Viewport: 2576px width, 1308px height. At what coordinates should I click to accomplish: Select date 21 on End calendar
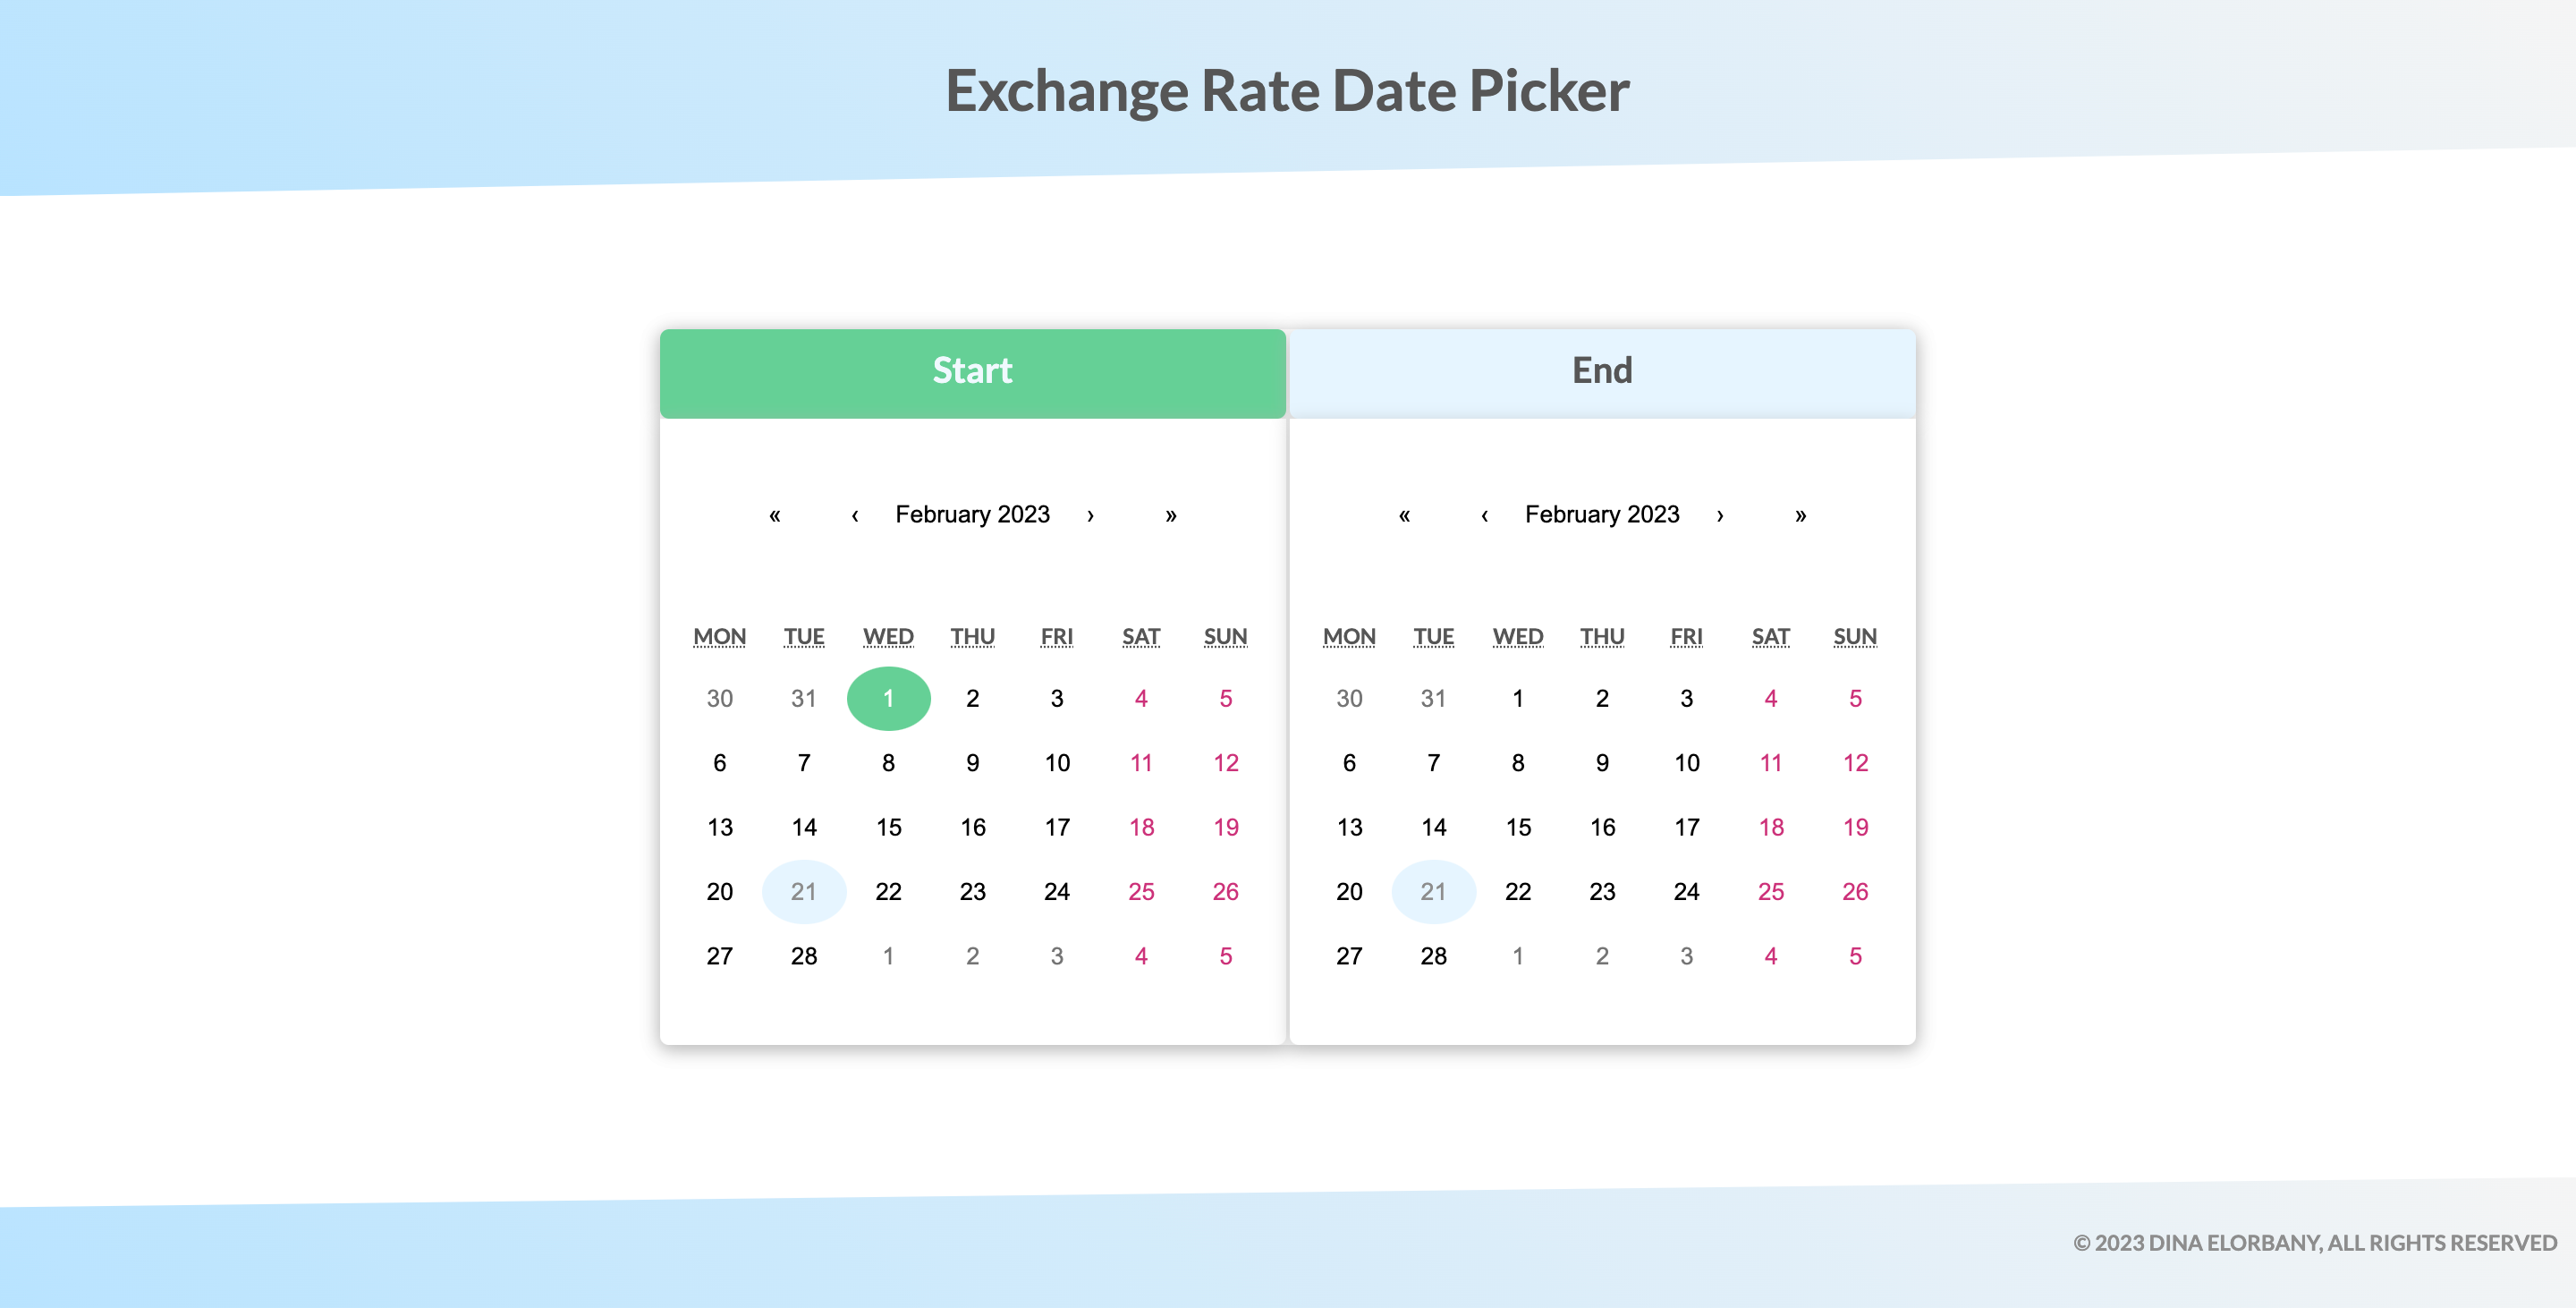coord(1433,891)
